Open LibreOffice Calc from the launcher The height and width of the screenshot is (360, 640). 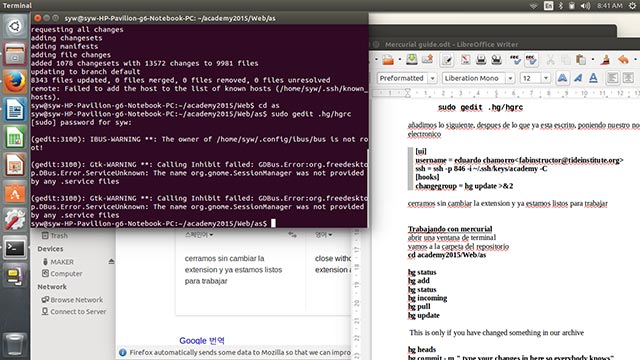[15, 138]
